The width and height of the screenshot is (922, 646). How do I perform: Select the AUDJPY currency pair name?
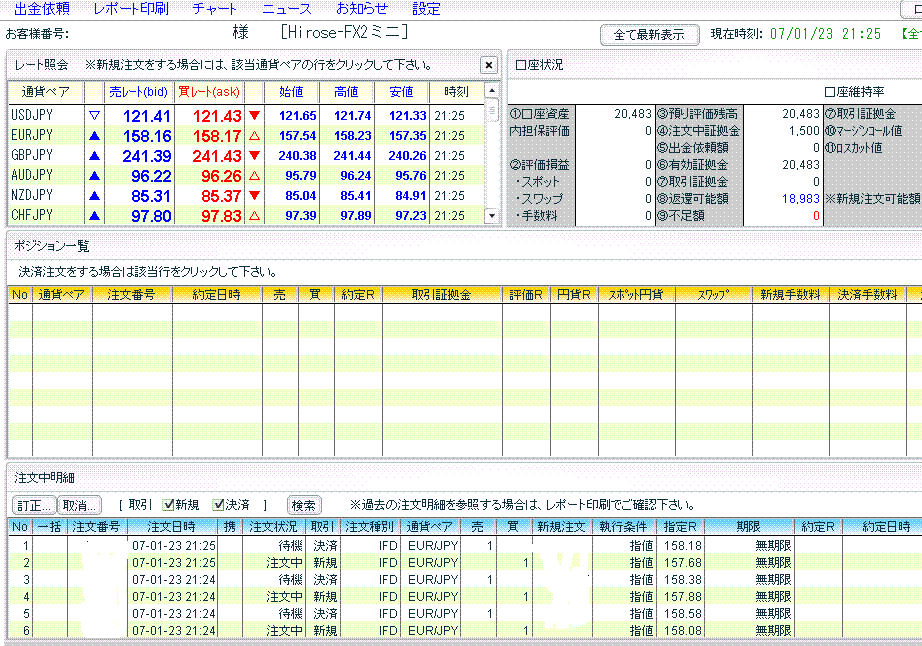coord(32,175)
